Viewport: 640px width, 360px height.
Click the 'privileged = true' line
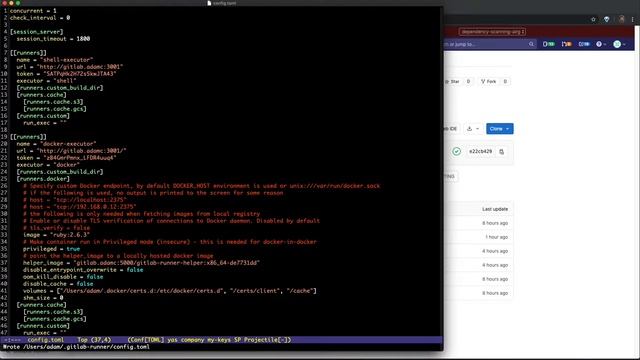51,249
